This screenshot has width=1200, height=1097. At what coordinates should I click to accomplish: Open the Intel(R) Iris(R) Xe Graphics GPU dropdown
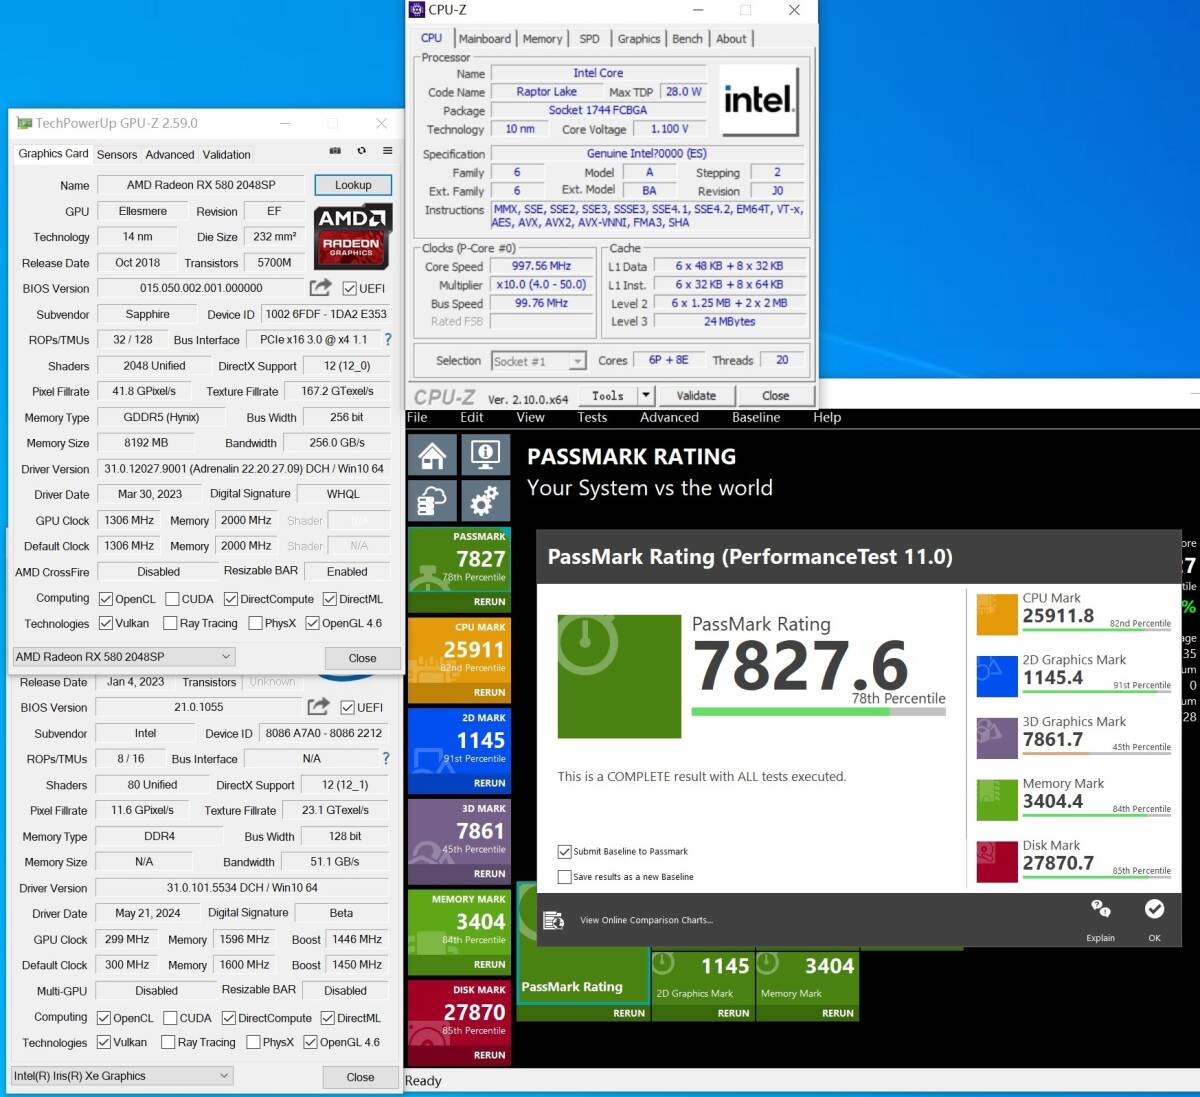click(122, 1076)
